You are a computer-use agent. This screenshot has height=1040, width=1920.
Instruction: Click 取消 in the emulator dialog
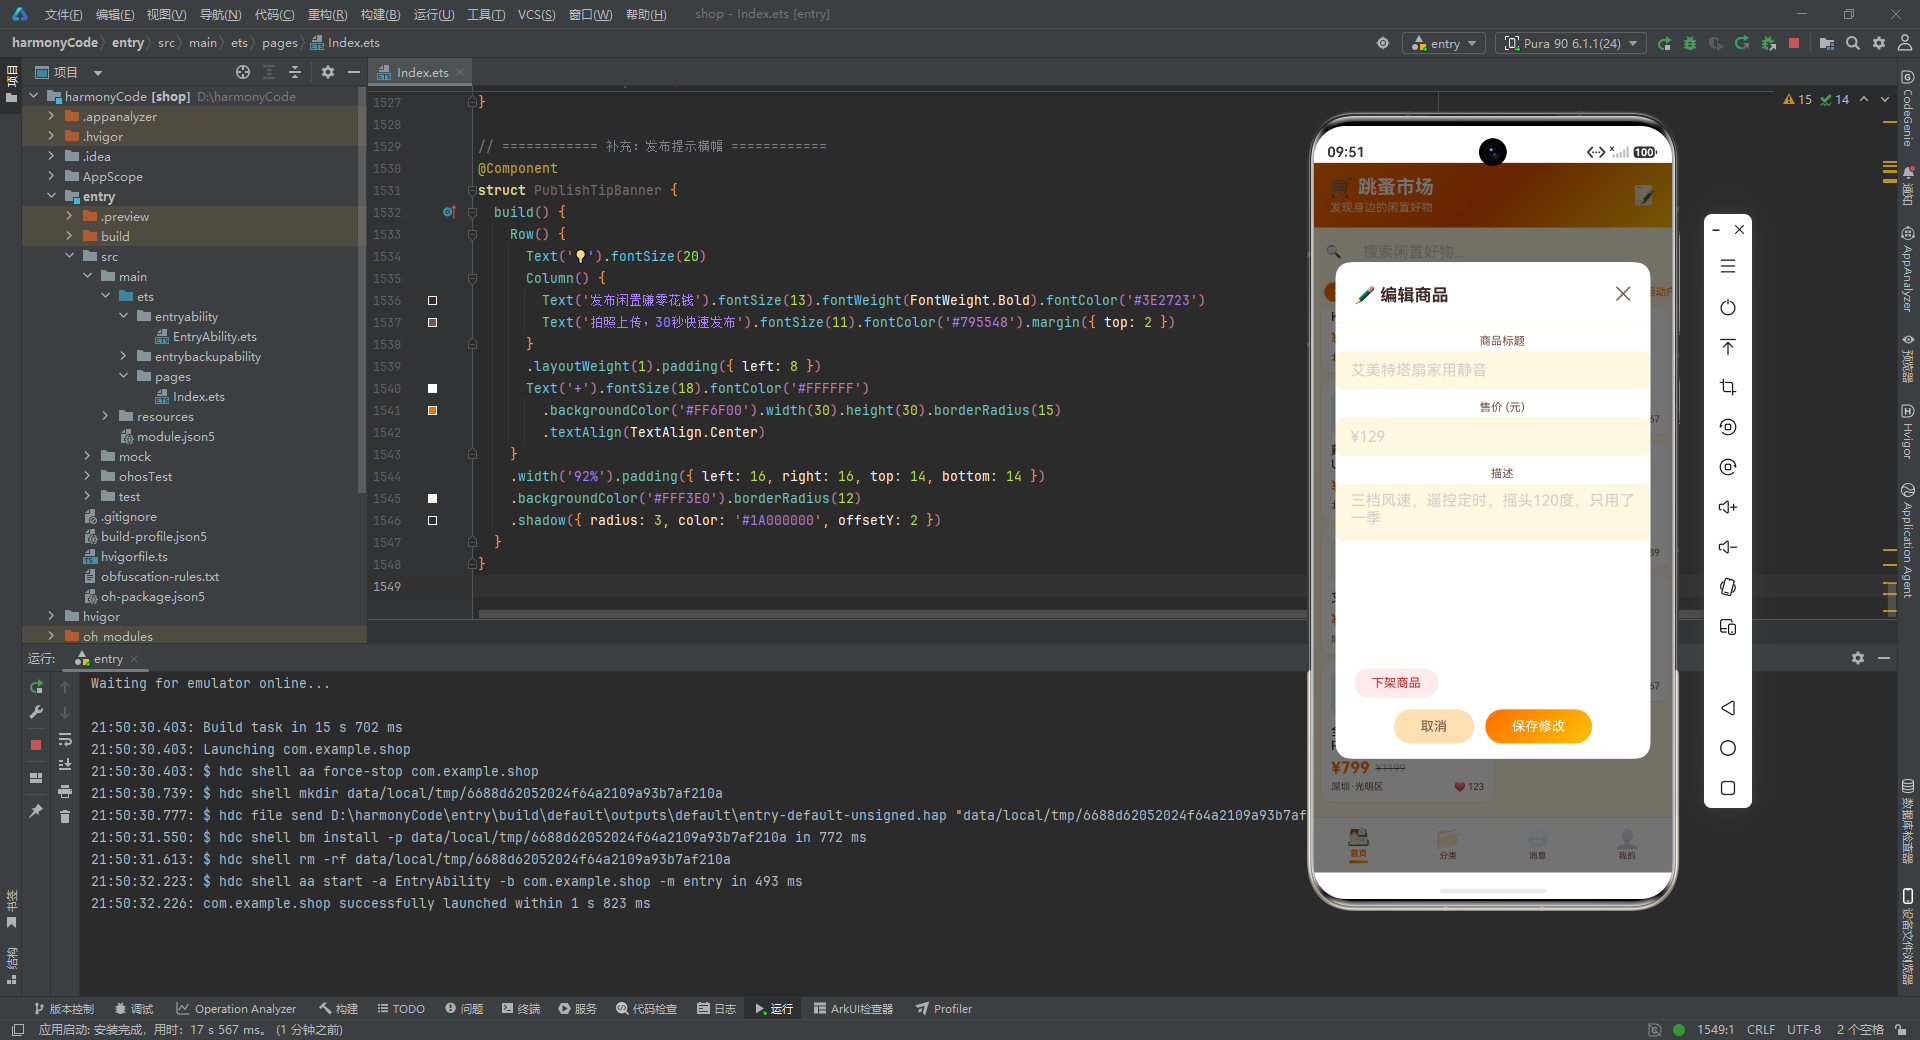[x=1434, y=726]
